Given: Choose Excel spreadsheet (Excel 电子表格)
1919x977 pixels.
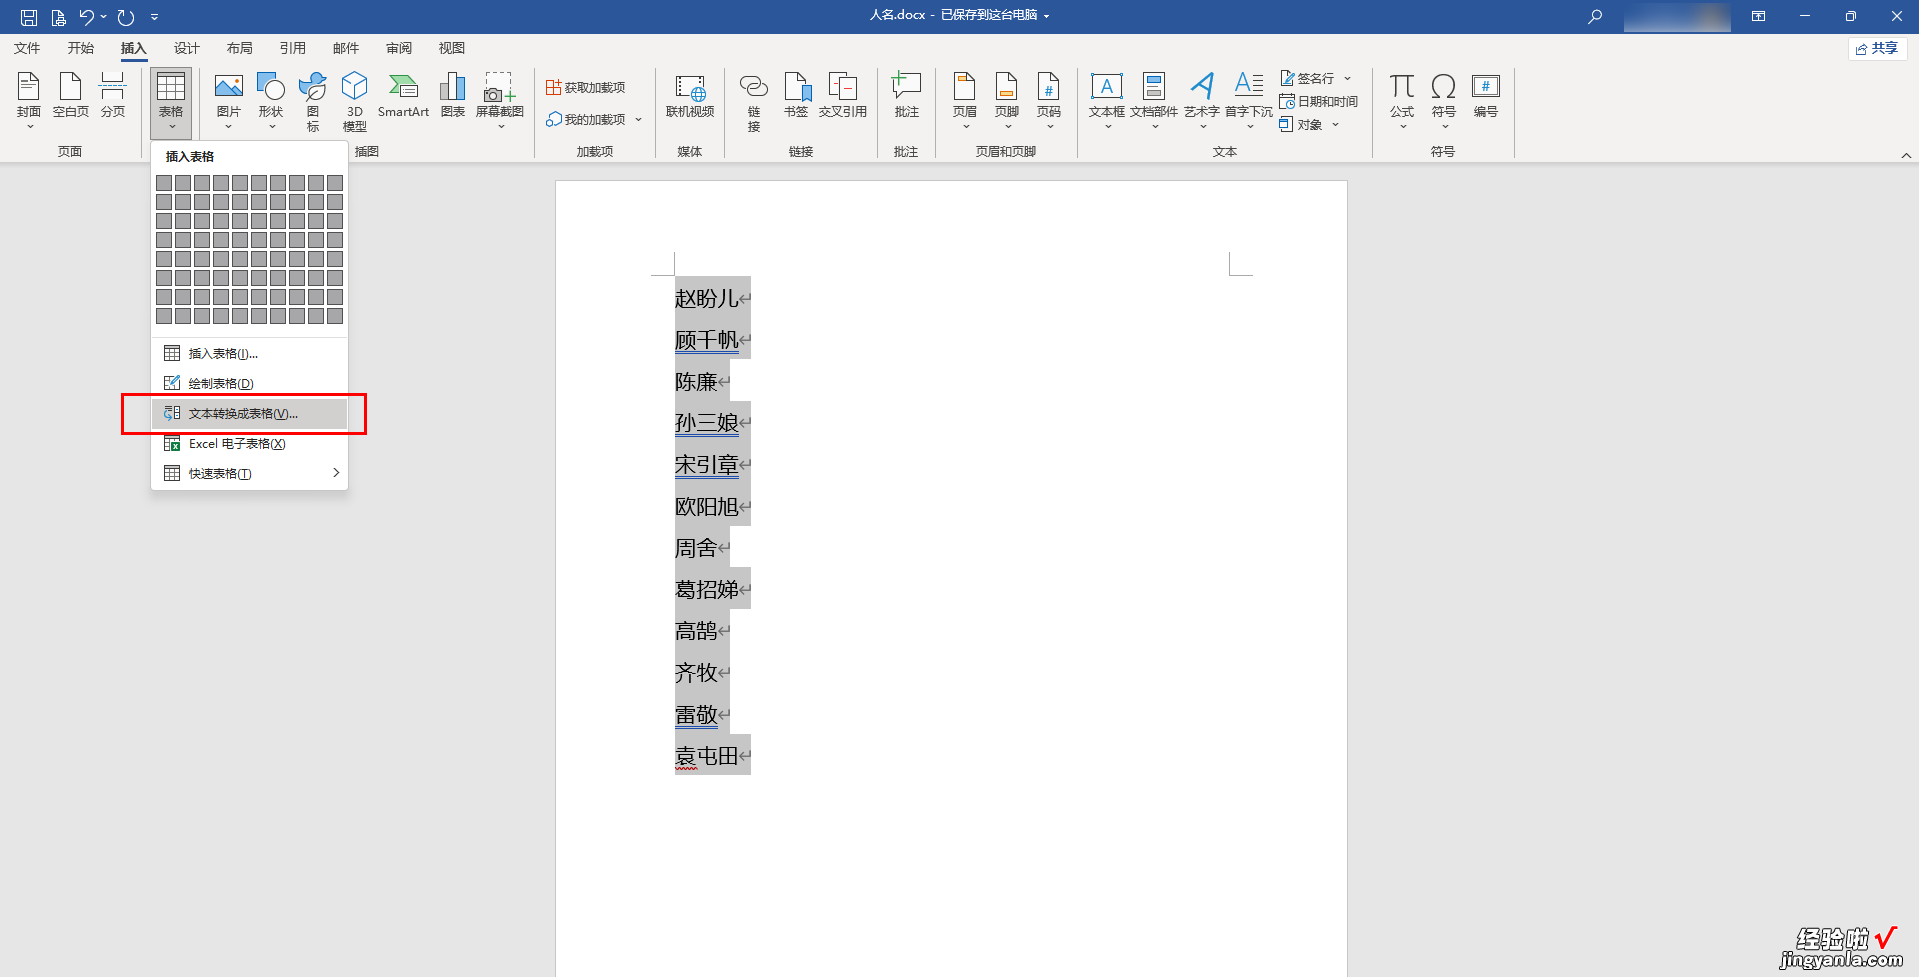Looking at the screenshot, I should pyautogui.click(x=249, y=443).
